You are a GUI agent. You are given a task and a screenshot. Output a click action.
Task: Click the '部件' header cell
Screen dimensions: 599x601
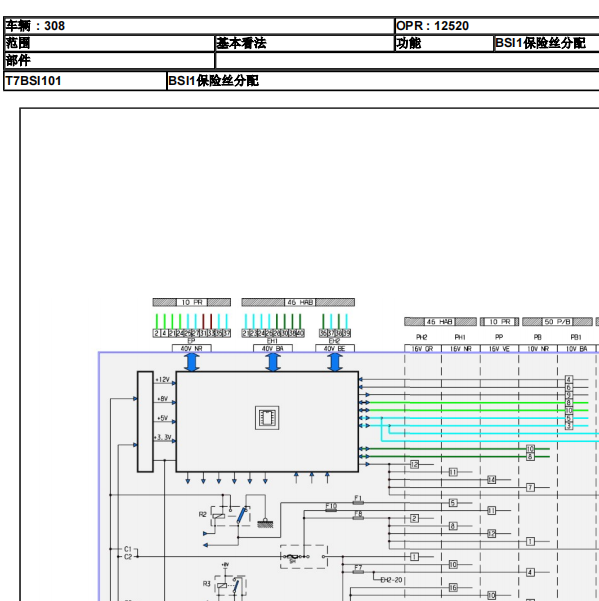point(109,60)
